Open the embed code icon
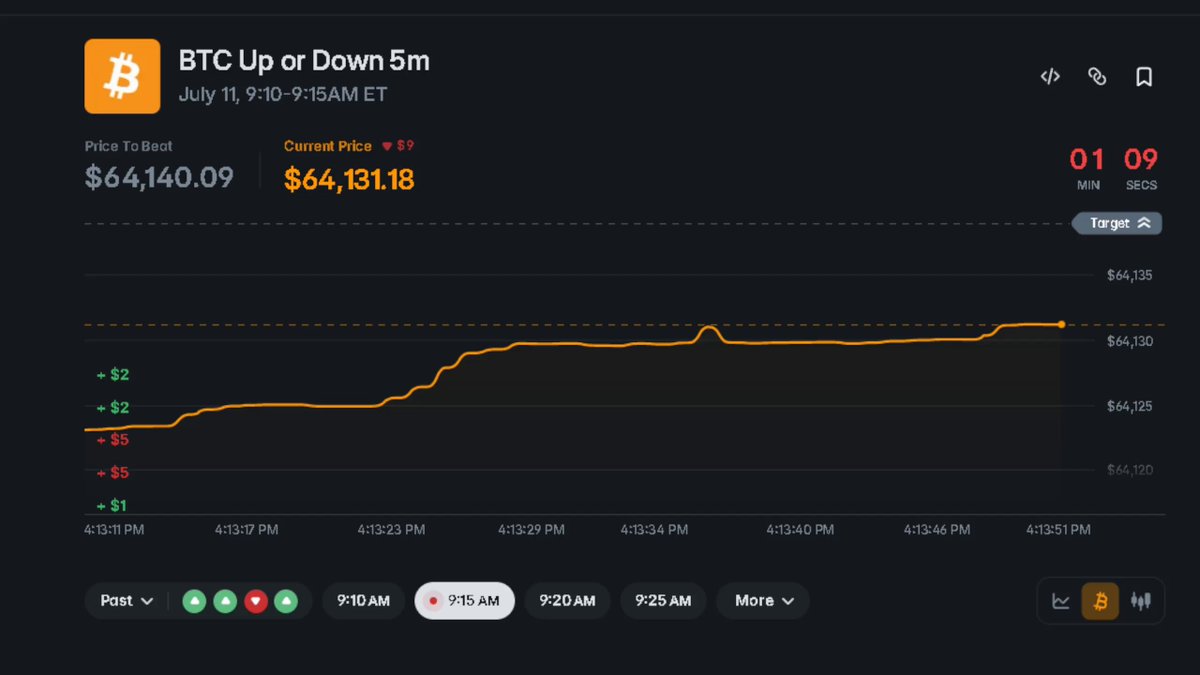The image size is (1200, 675). coord(1050,76)
